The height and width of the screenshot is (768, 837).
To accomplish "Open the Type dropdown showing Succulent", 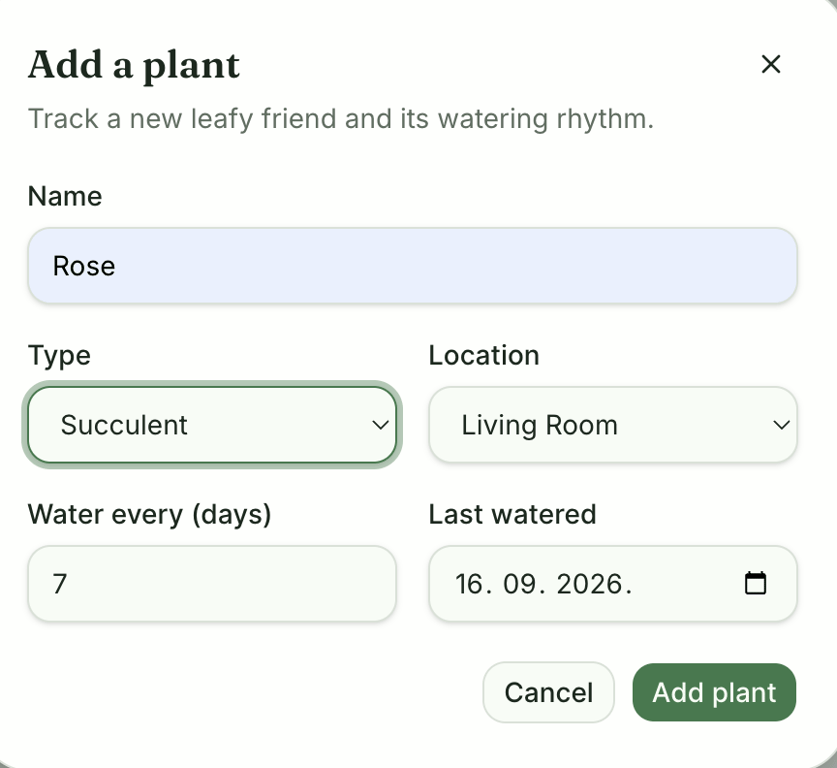I will pyautogui.click(x=212, y=425).
